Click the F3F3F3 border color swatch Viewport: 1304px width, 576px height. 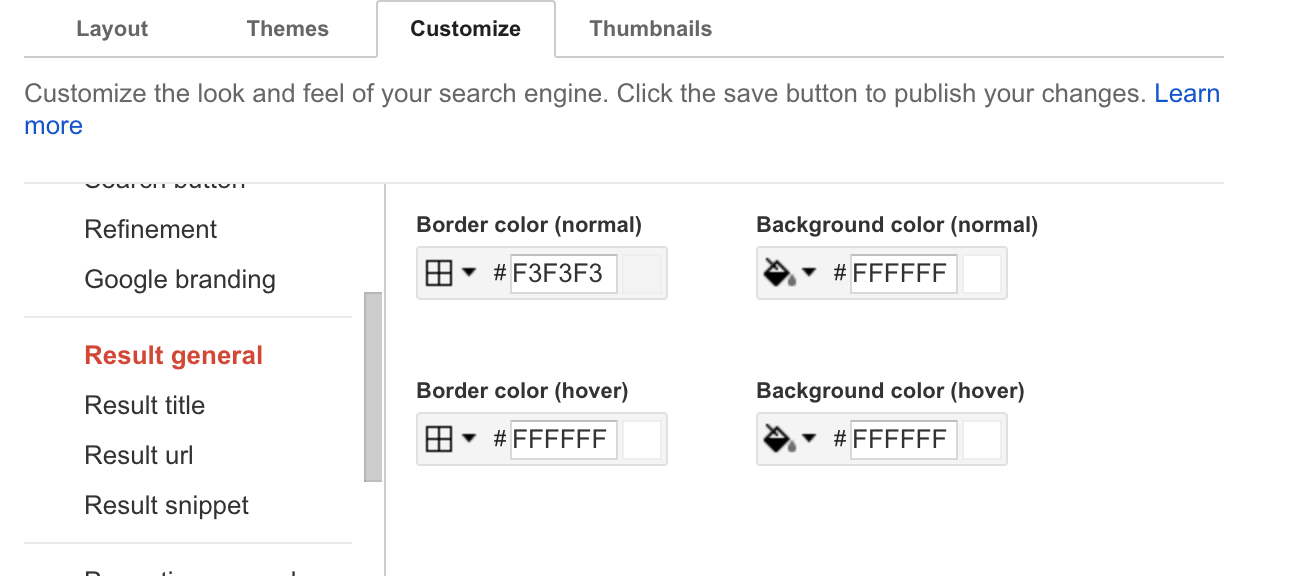pos(641,273)
